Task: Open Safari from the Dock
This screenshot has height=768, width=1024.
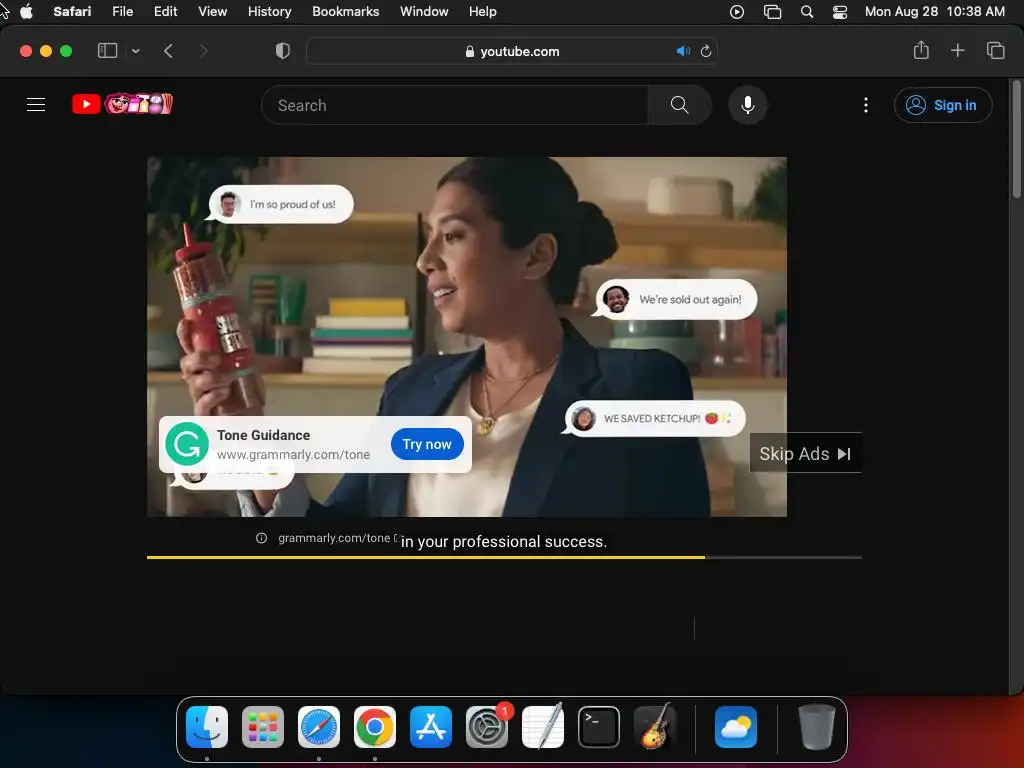Action: 319,727
